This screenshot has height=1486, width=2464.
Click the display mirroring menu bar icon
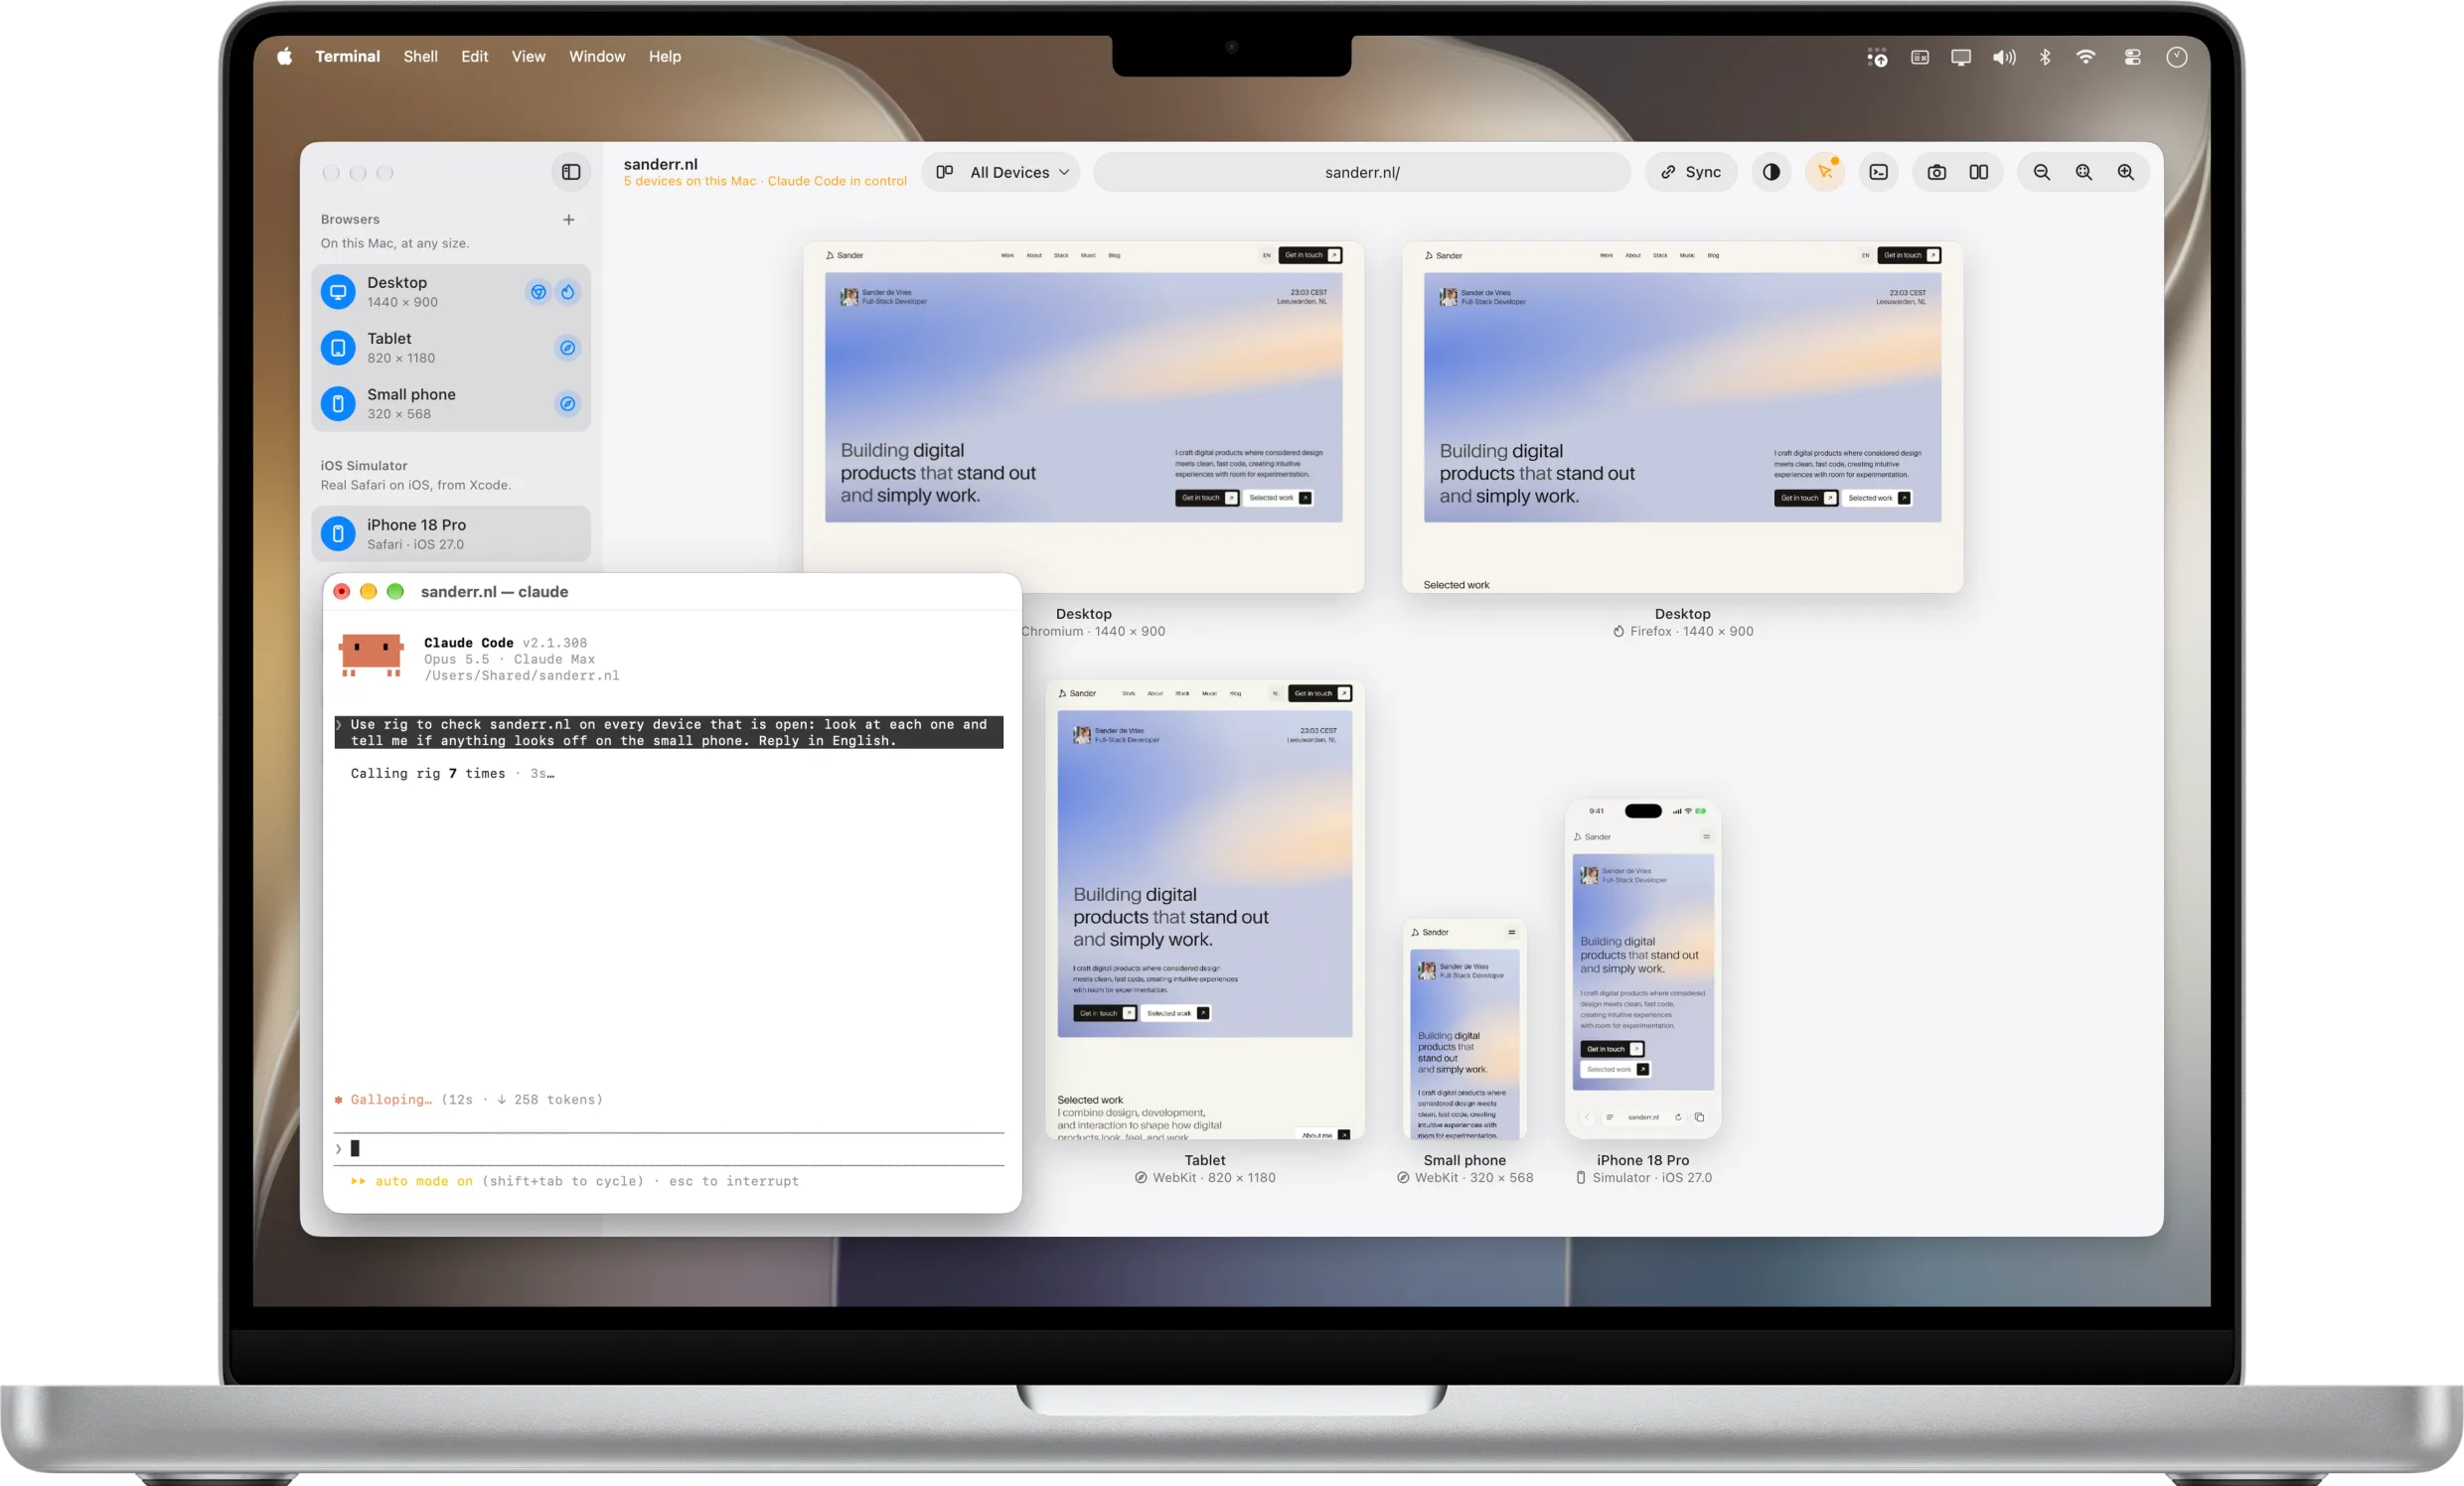1961,57
